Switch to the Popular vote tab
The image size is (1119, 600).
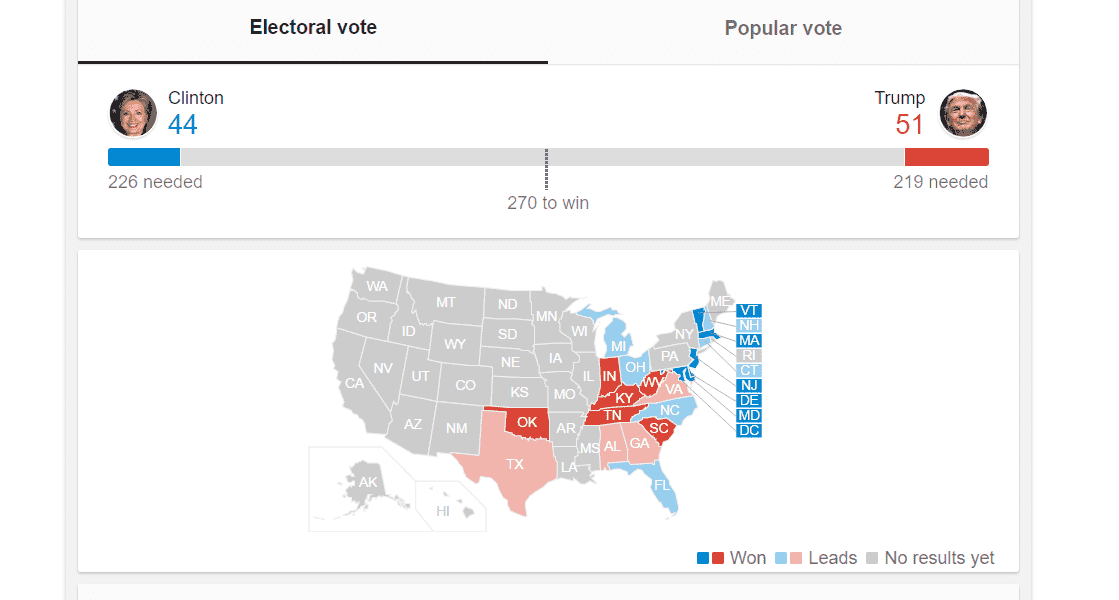(x=783, y=29)
